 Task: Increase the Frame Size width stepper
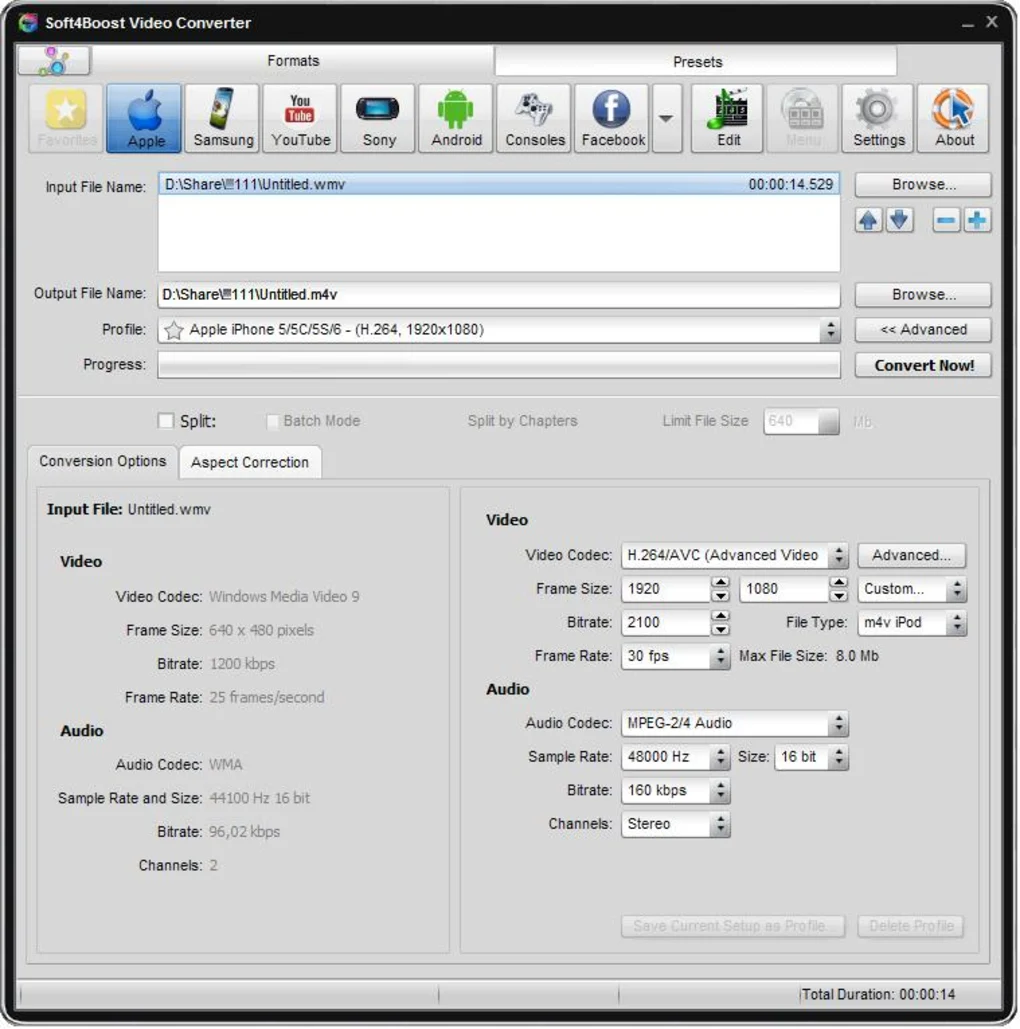[719, 583]
